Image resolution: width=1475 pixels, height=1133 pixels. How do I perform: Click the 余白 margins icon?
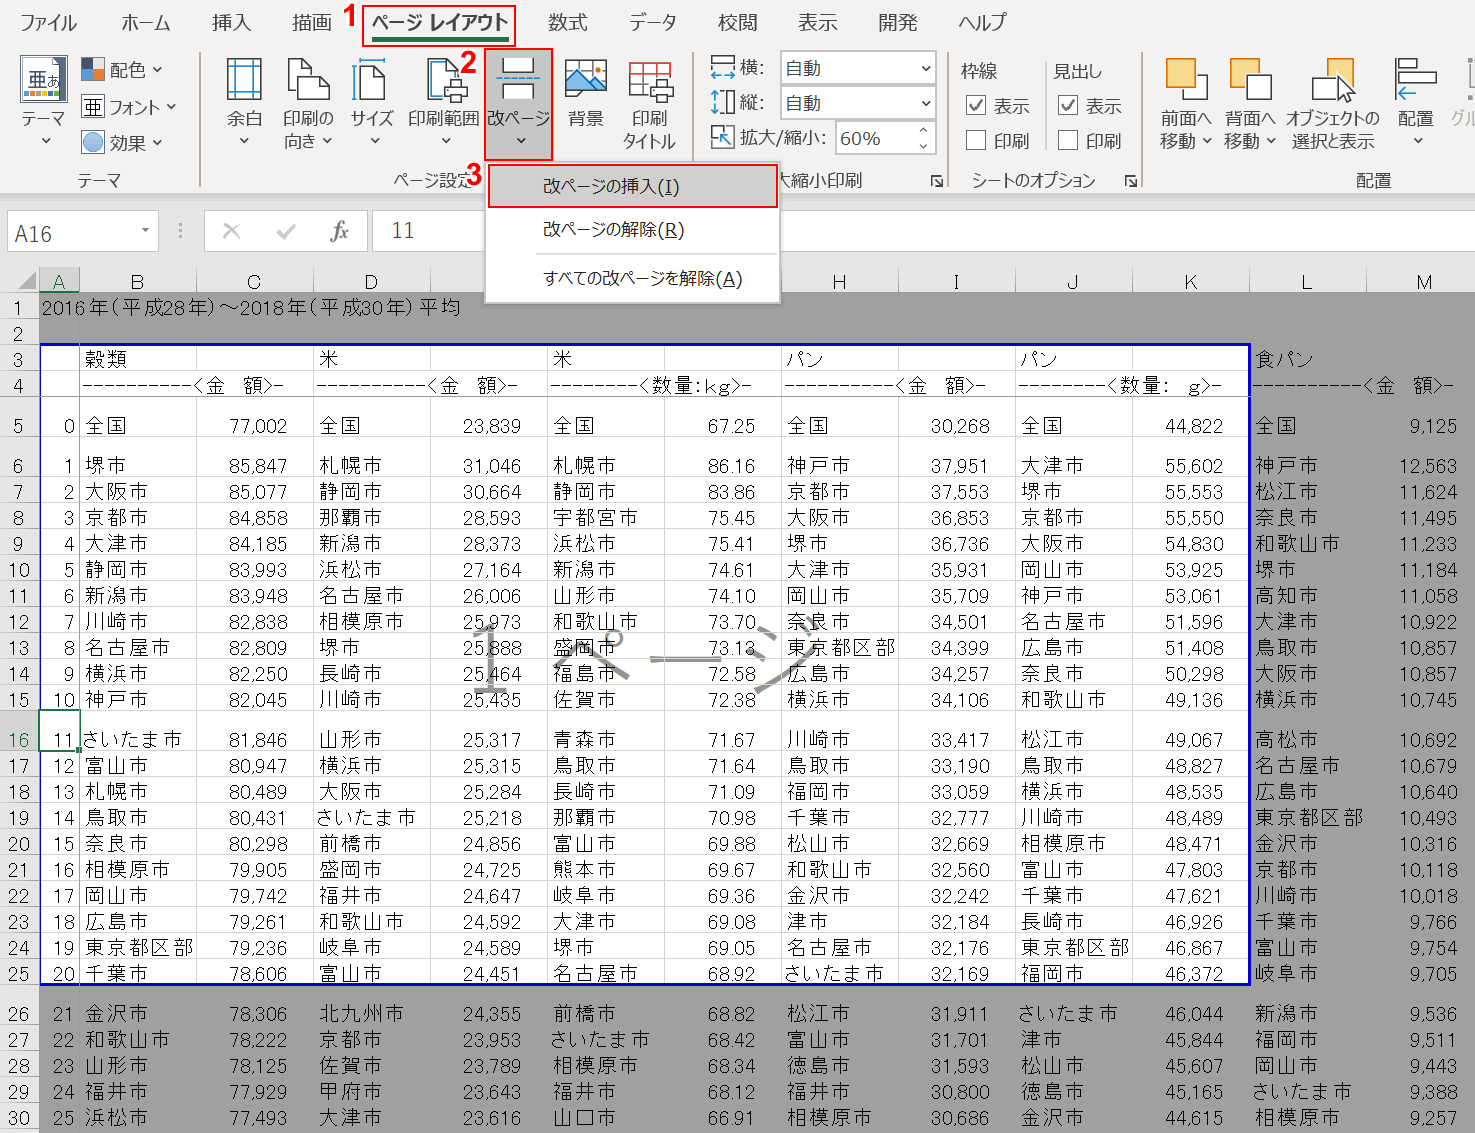244,80
